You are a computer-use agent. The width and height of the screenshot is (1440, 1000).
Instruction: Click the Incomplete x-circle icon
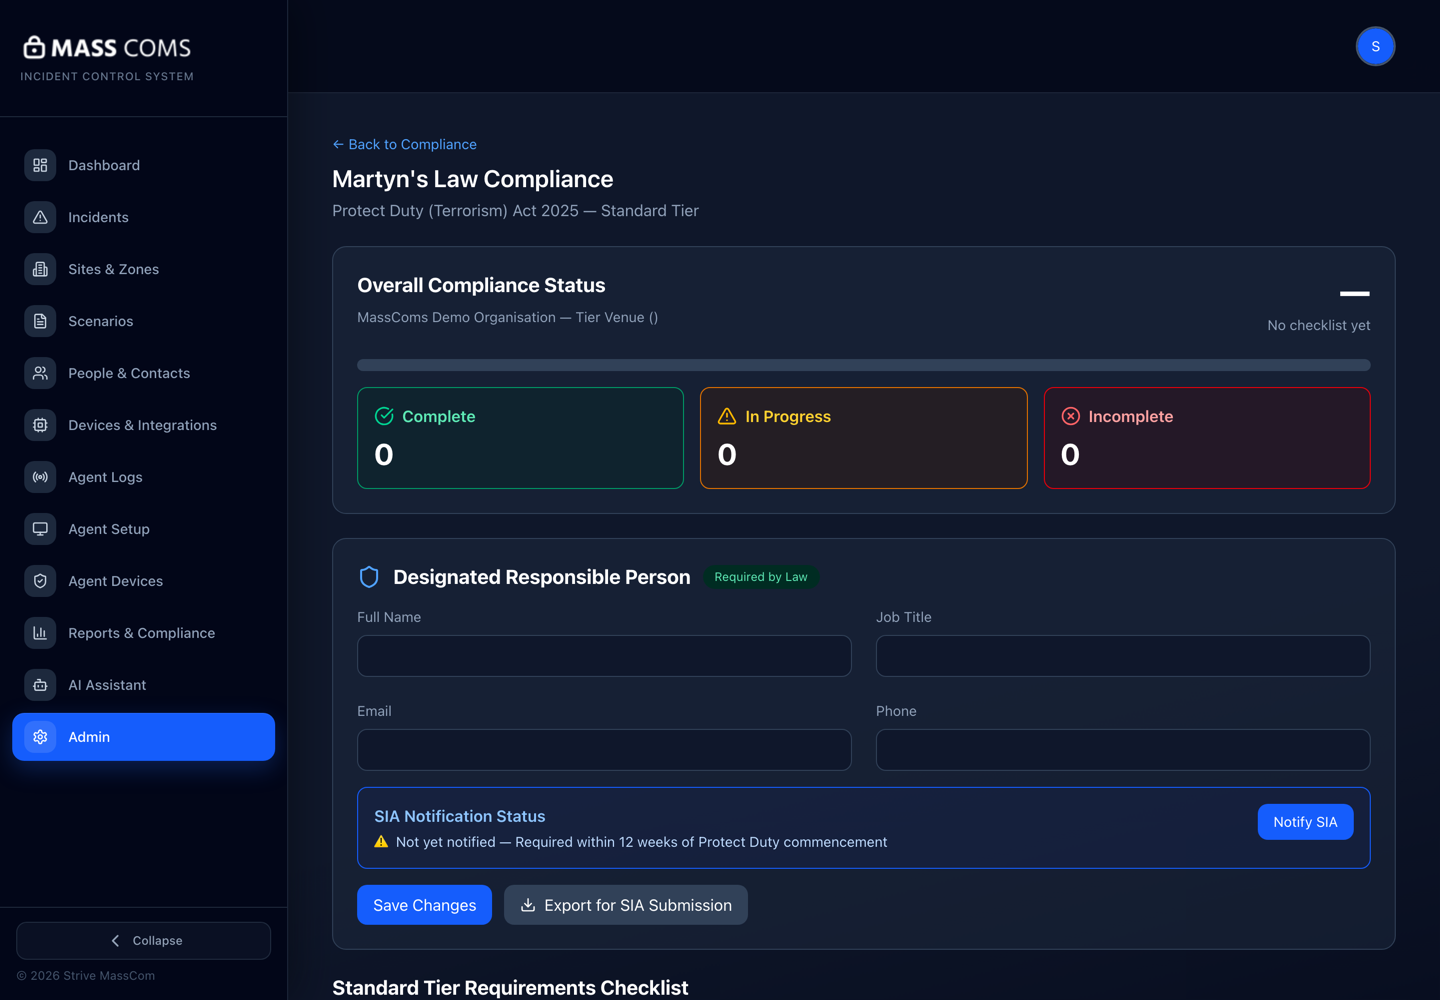[1070, 416]
